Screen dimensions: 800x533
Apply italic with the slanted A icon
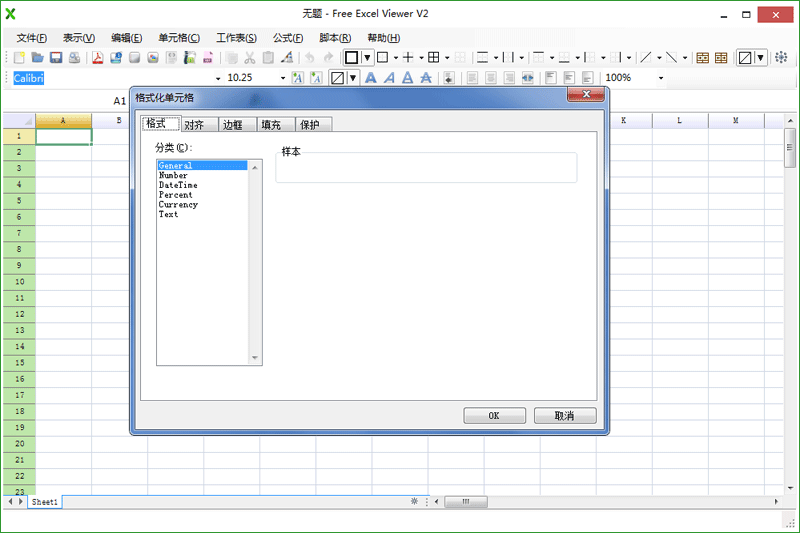(x=389, y=78)
